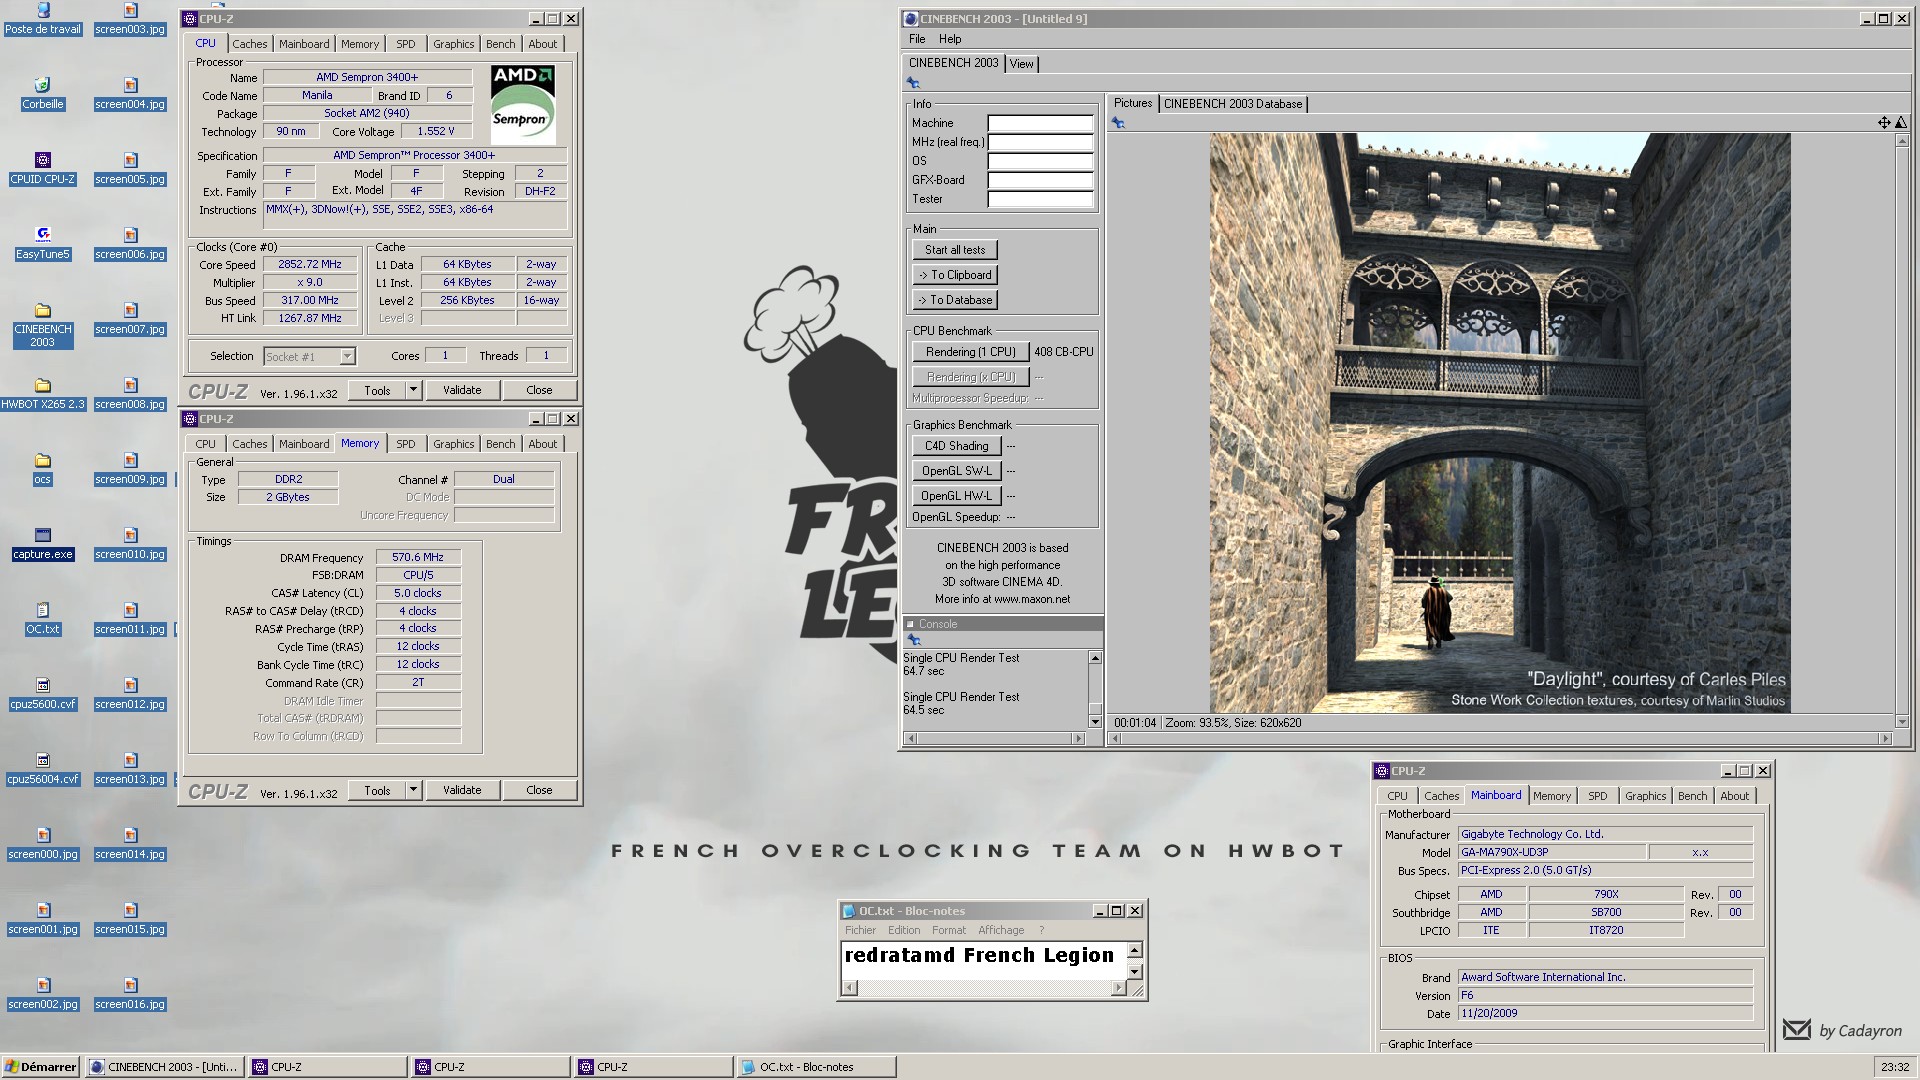Click the GFX-Board input field
The image size is (1920, 1080).
1040,180
